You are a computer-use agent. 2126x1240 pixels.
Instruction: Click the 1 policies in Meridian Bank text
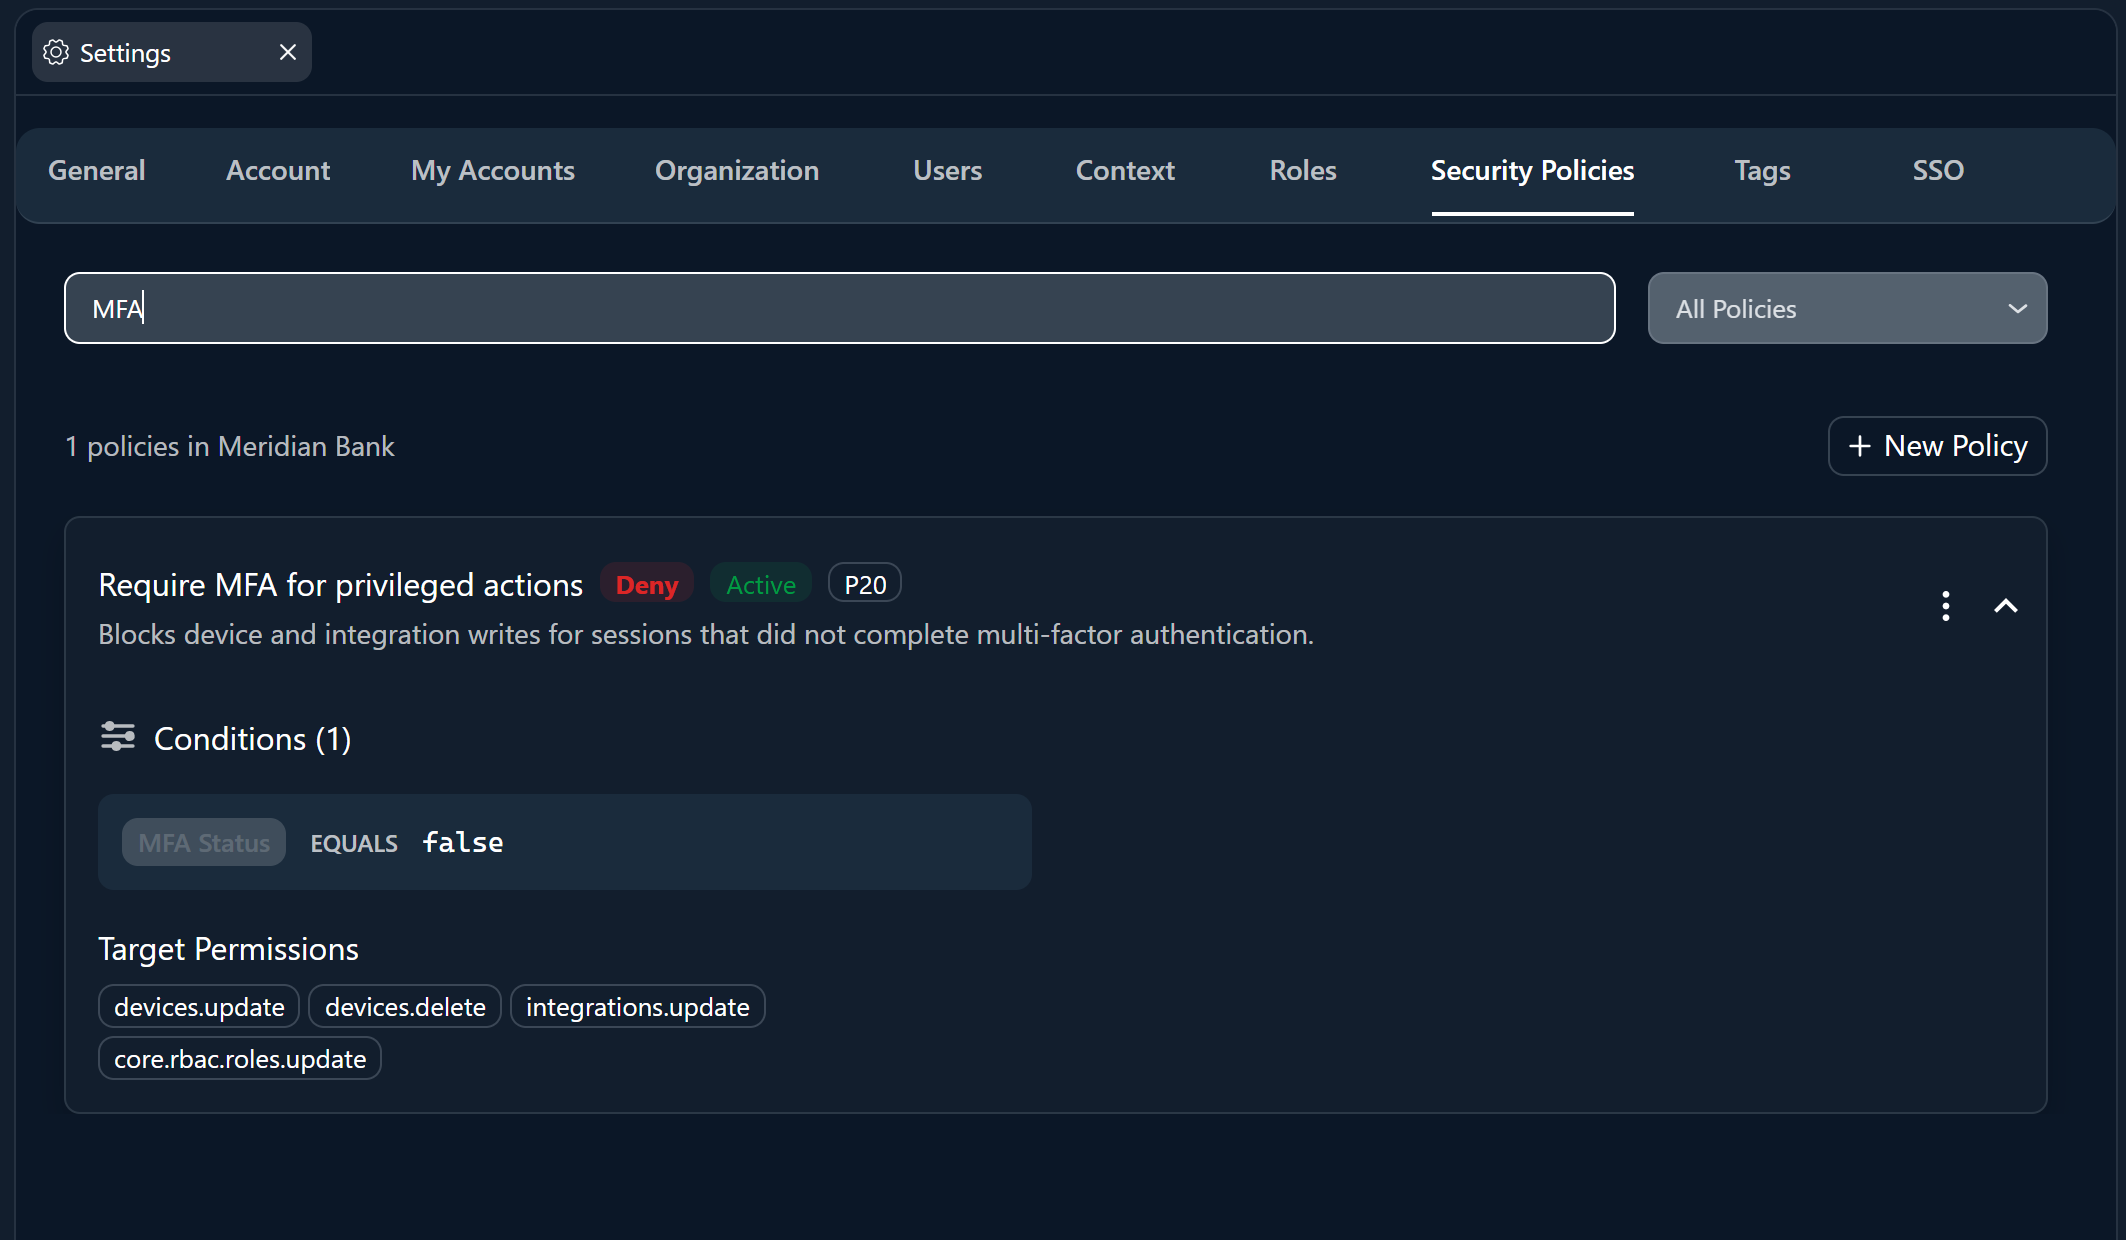230,446
